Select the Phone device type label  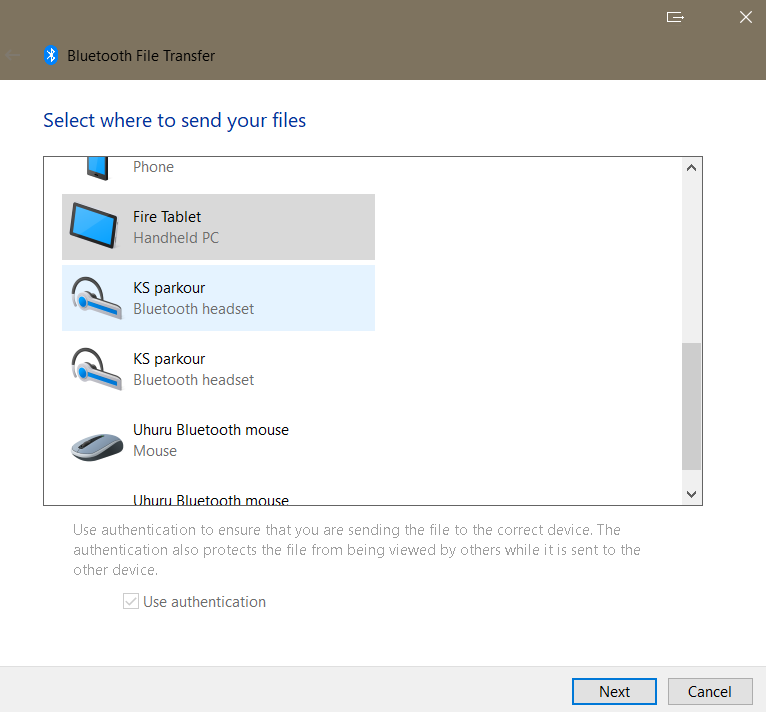coord(153,167)
